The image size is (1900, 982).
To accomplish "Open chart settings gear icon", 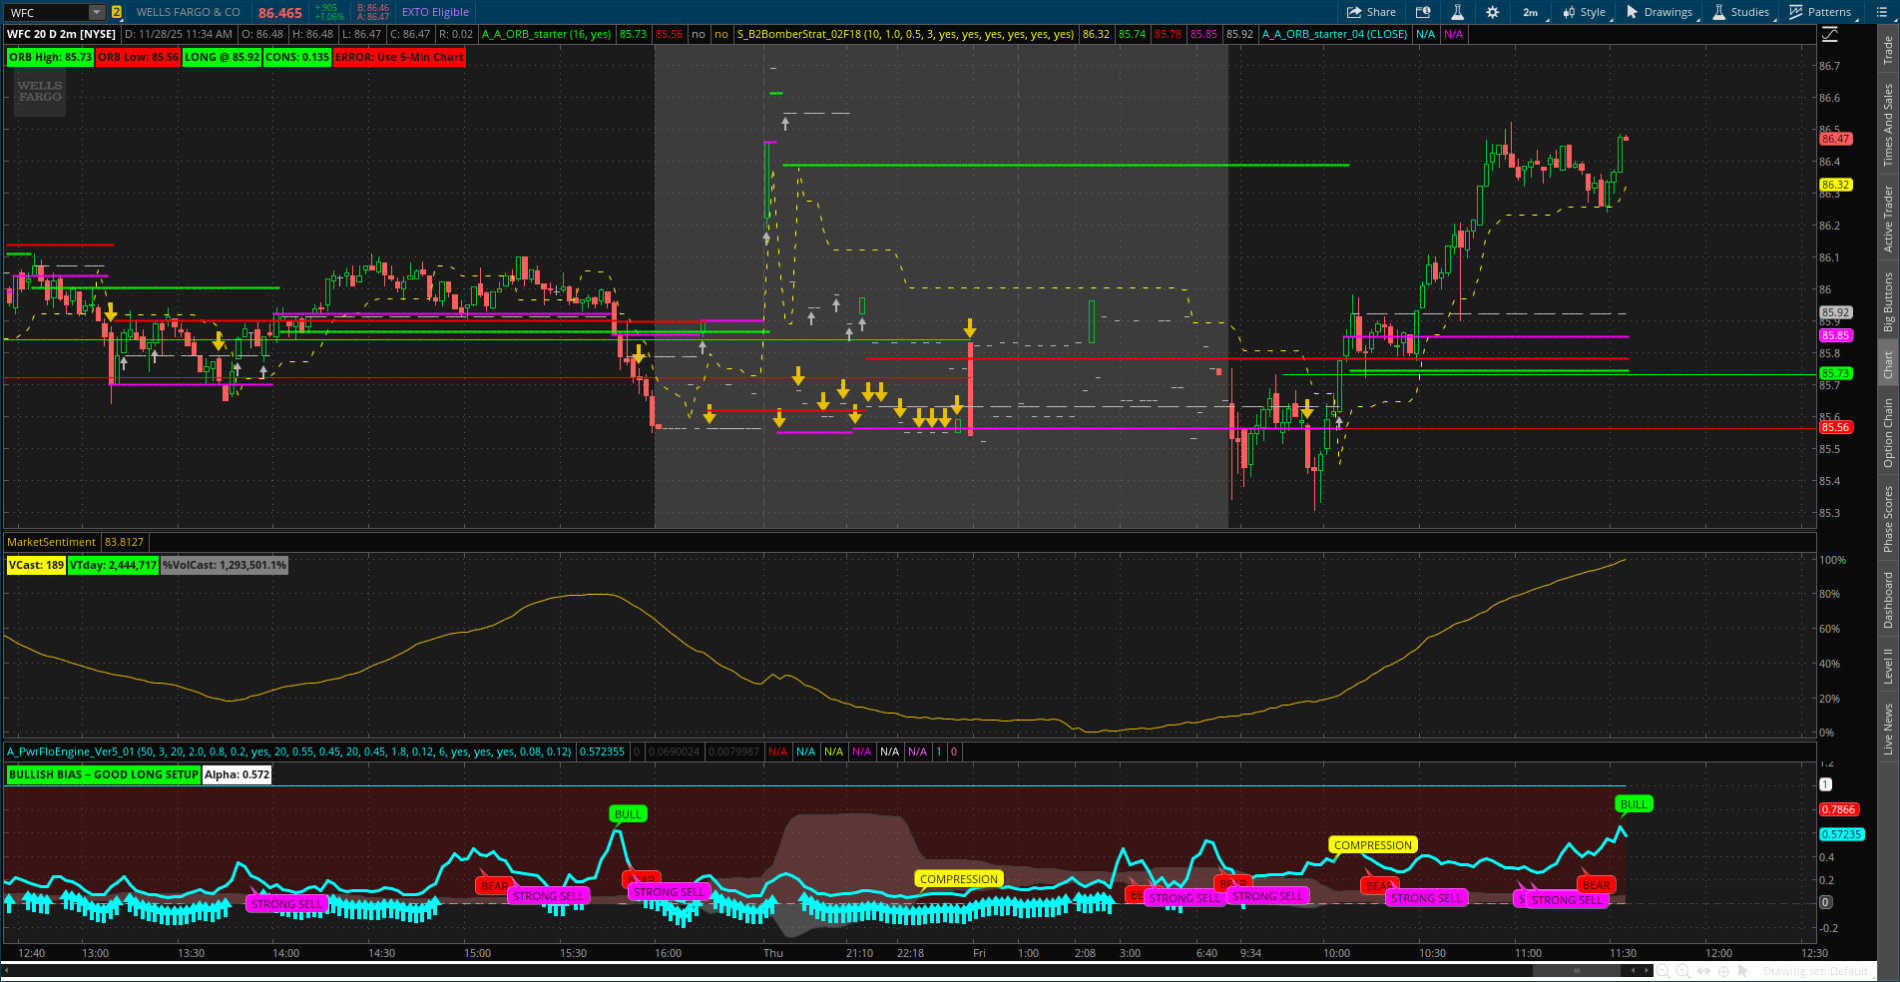I will pyautogui.click(x=1492, y=12).
